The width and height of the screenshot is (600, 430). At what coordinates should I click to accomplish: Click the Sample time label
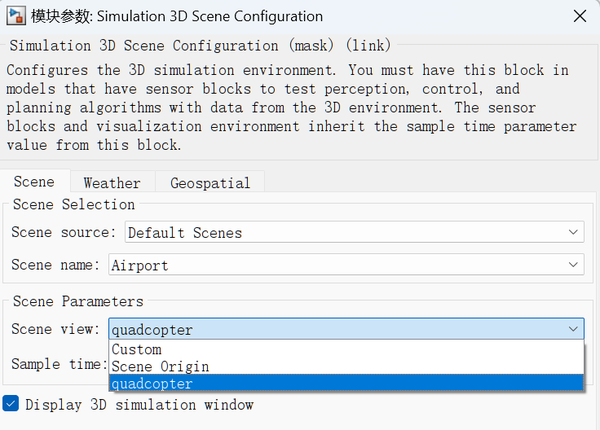click(x=58, y=364)
